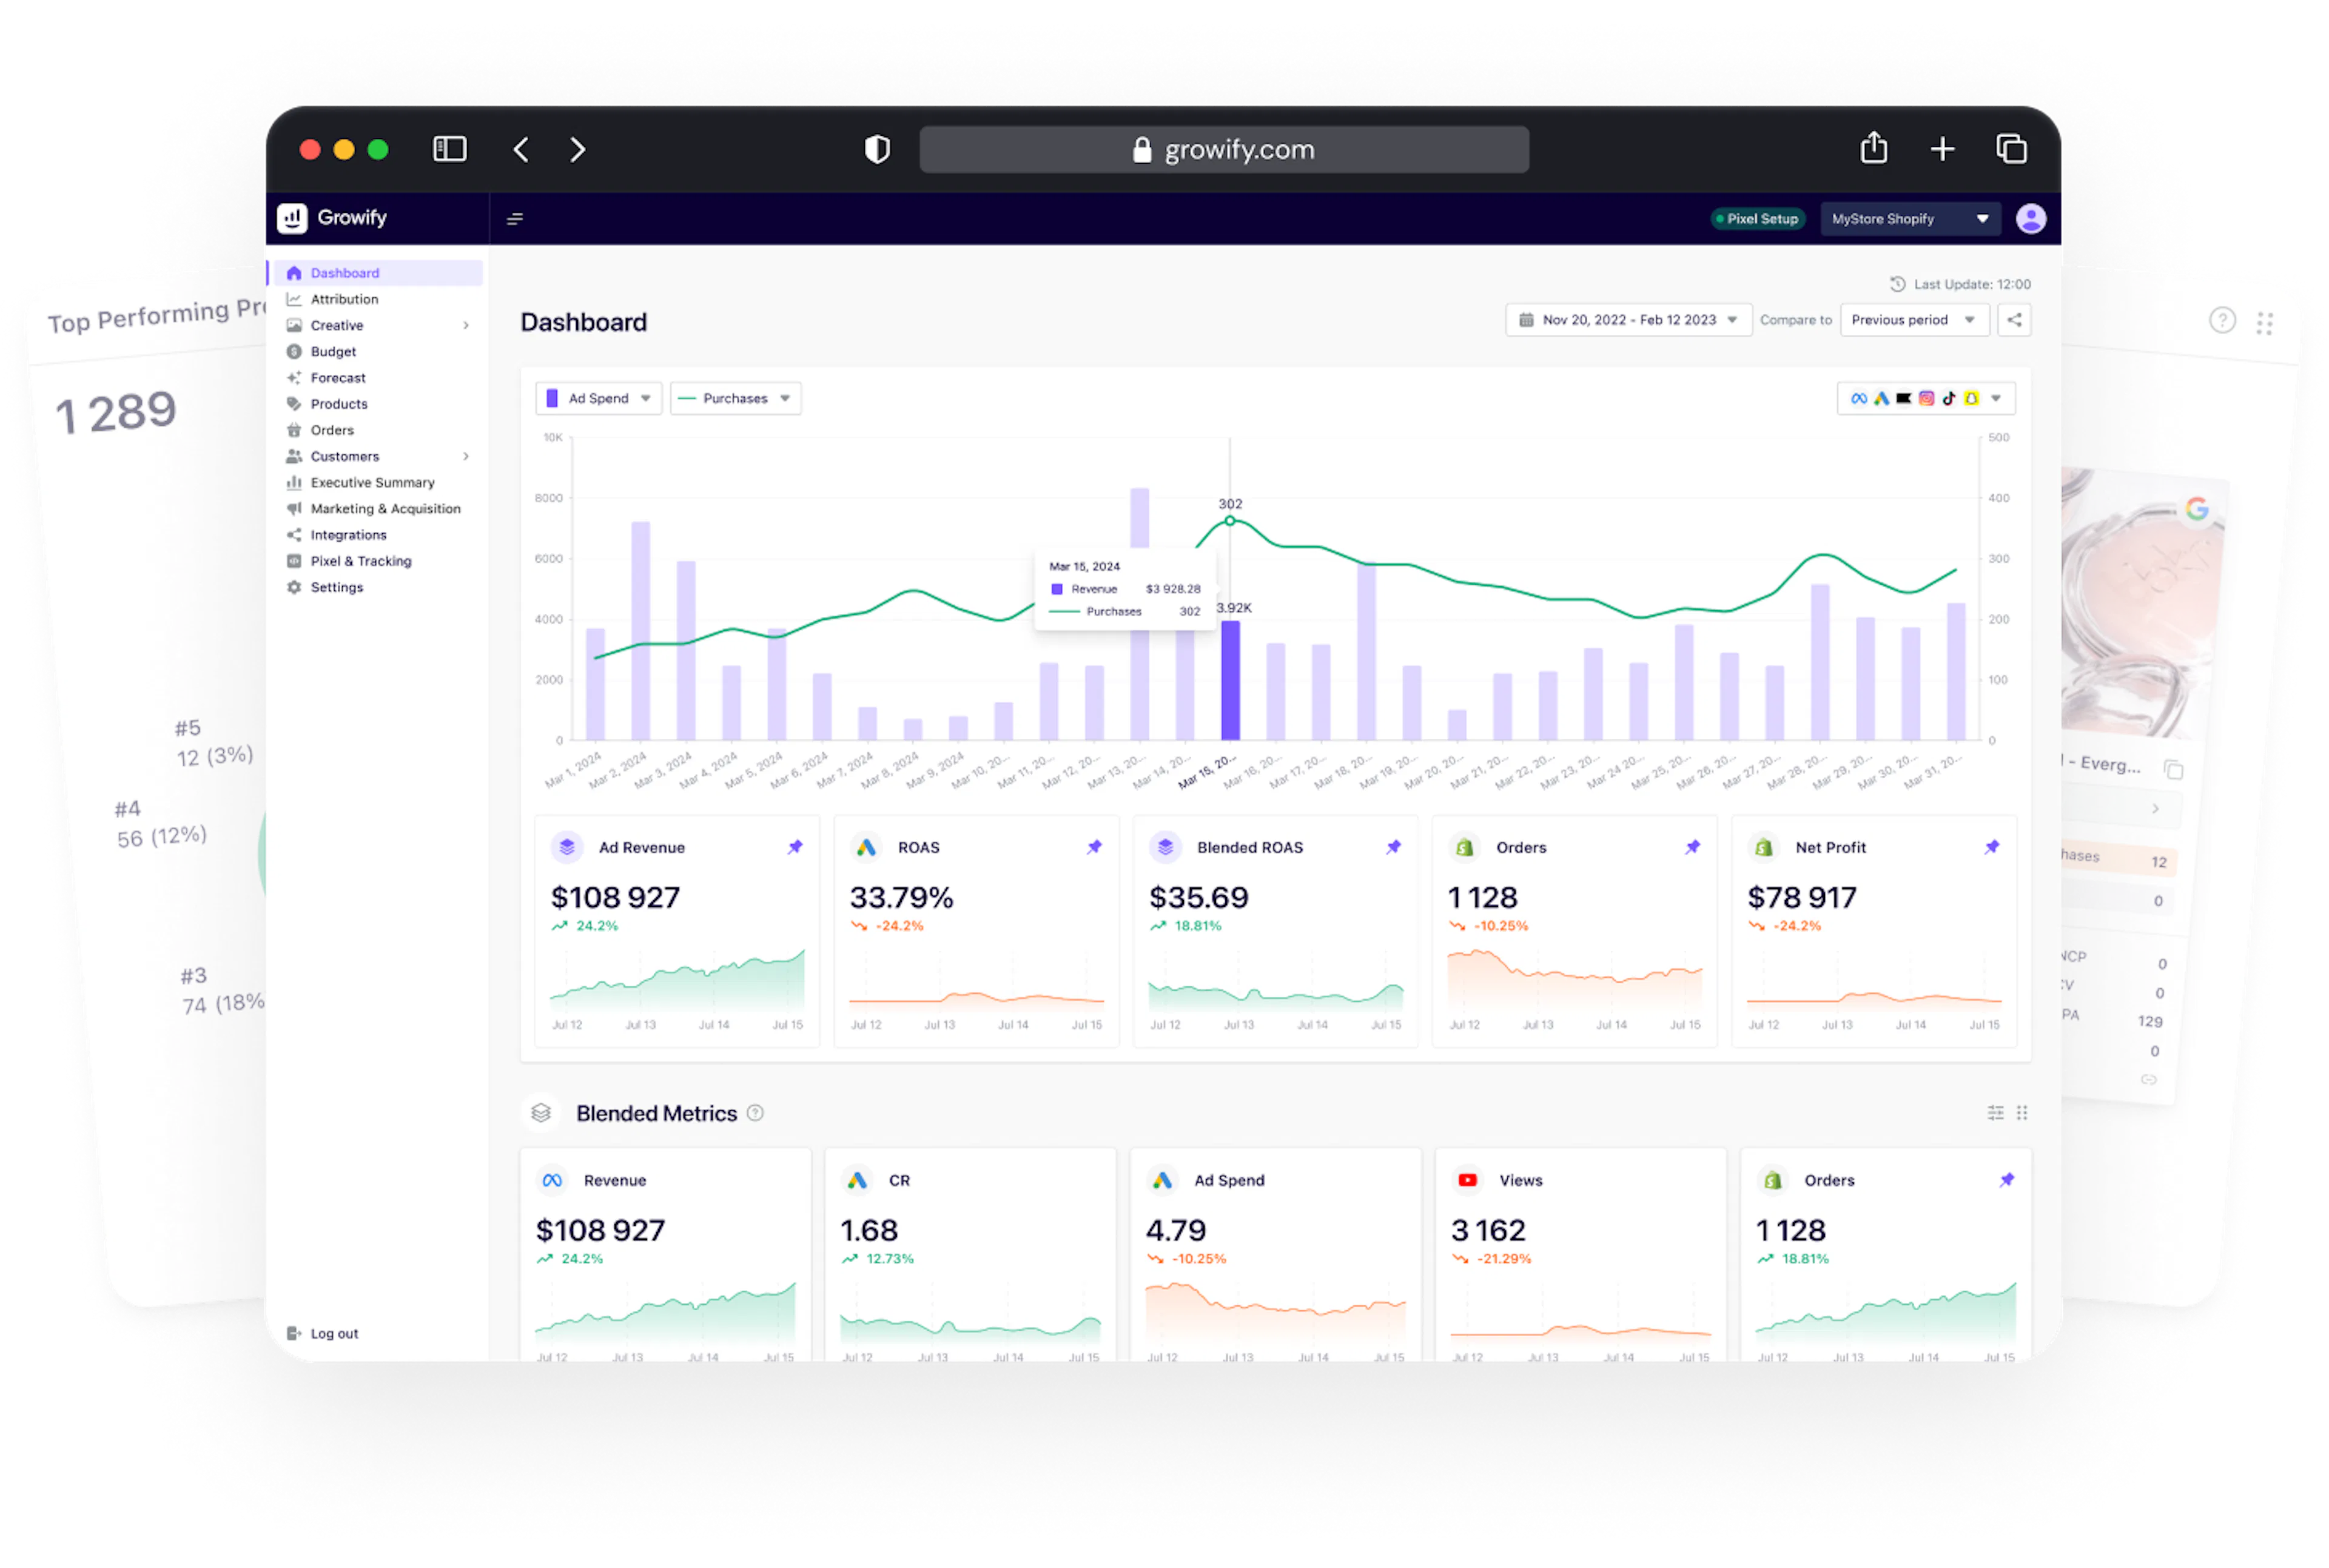Open the user profile avatar
2329x1568 pixels.
point(2030,219)
